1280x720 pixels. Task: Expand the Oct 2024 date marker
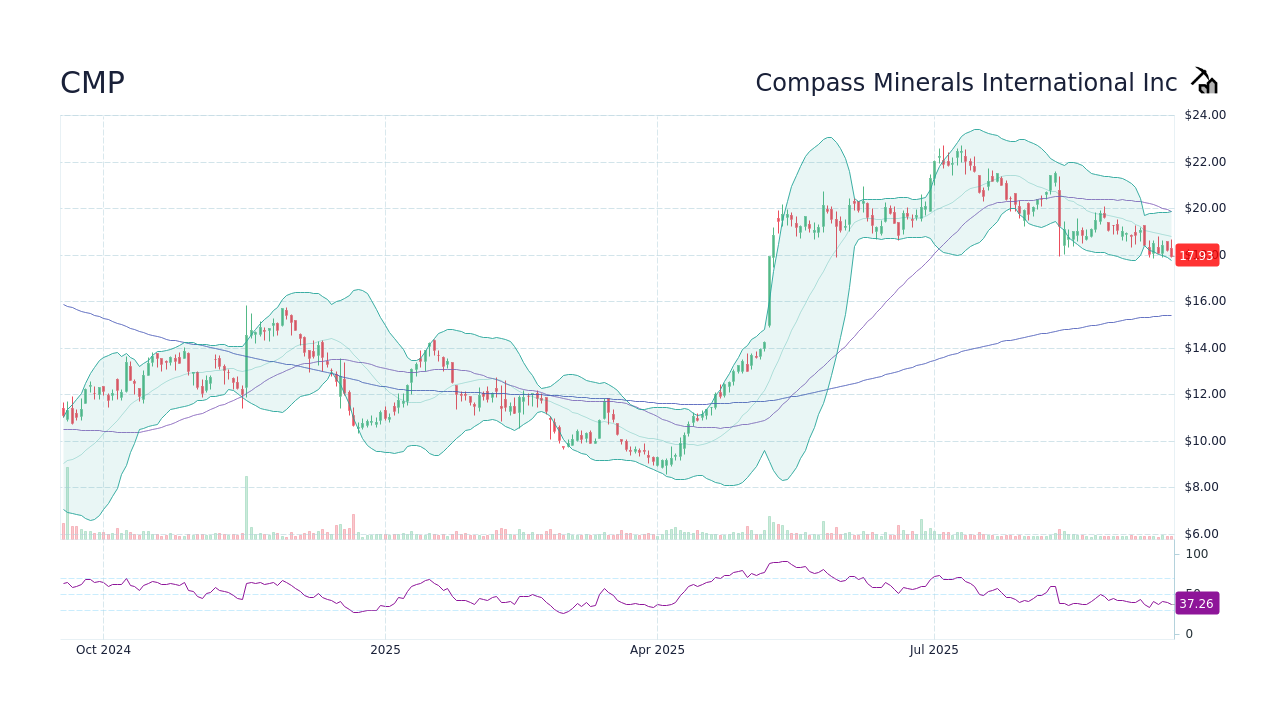(103, 649)
